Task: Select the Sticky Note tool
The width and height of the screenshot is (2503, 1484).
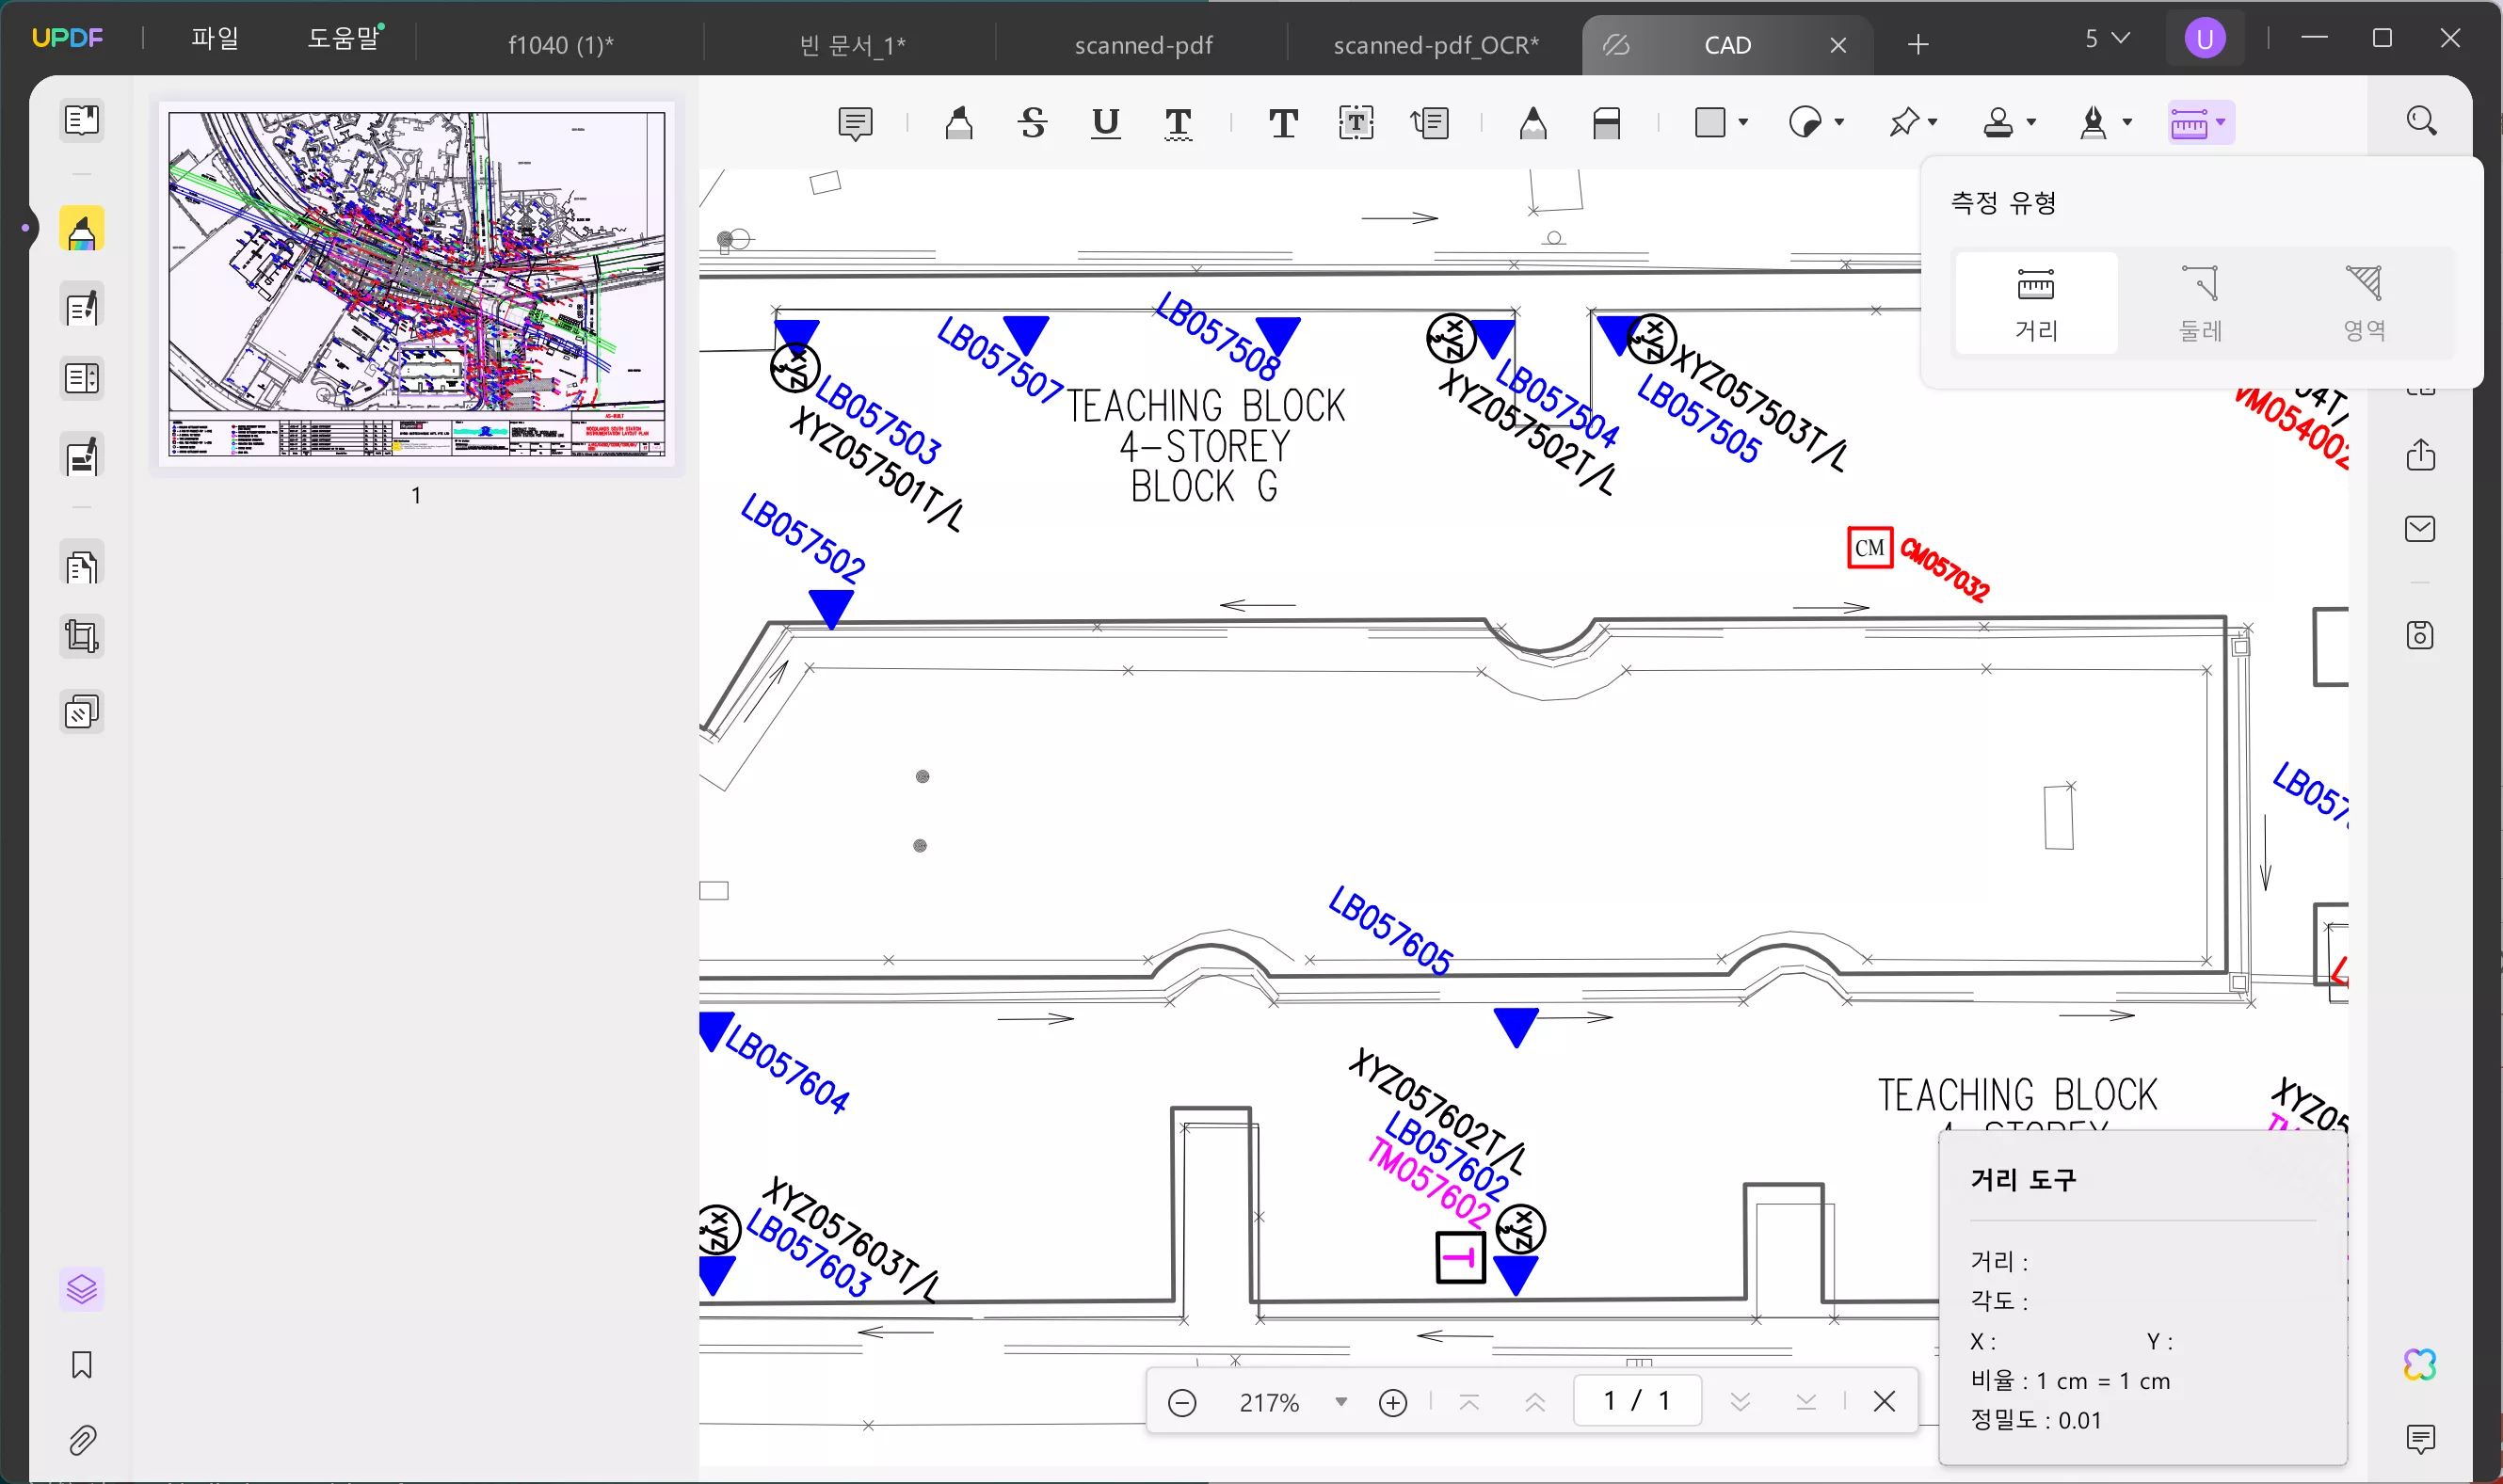Action: tap(855, 123)
